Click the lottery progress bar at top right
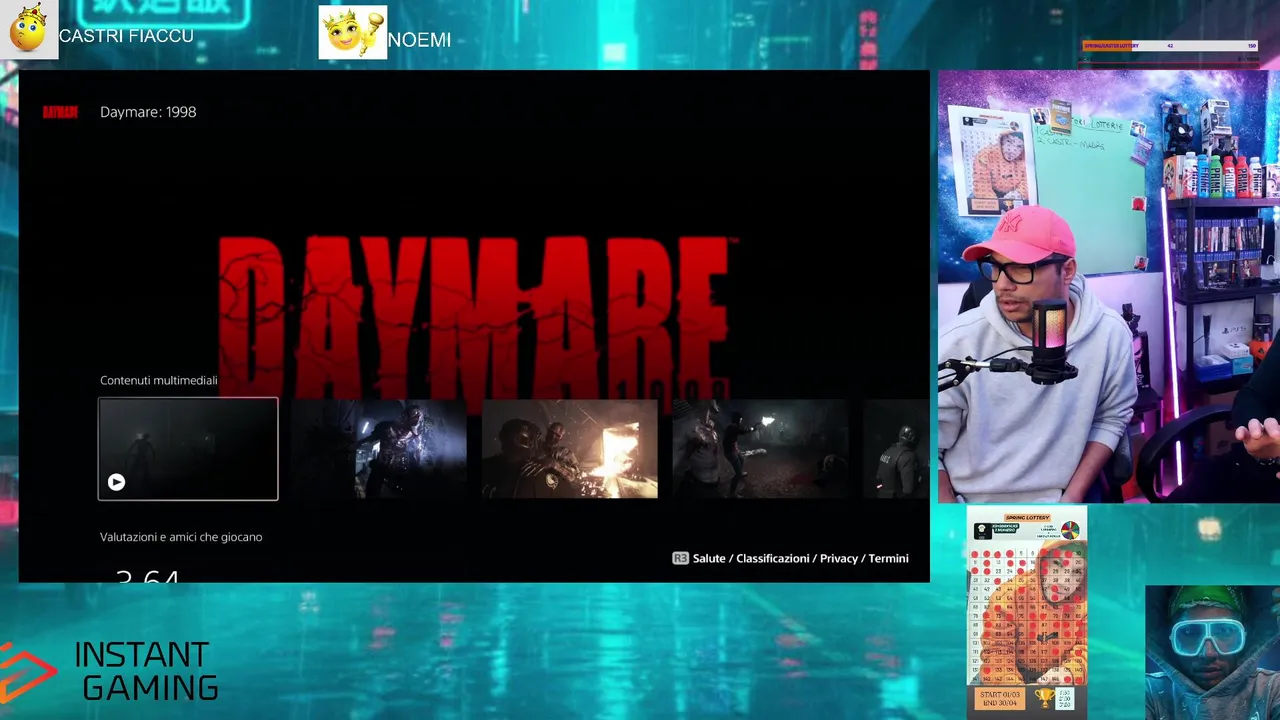The image size is (1280, 720). coord(1170,46)
